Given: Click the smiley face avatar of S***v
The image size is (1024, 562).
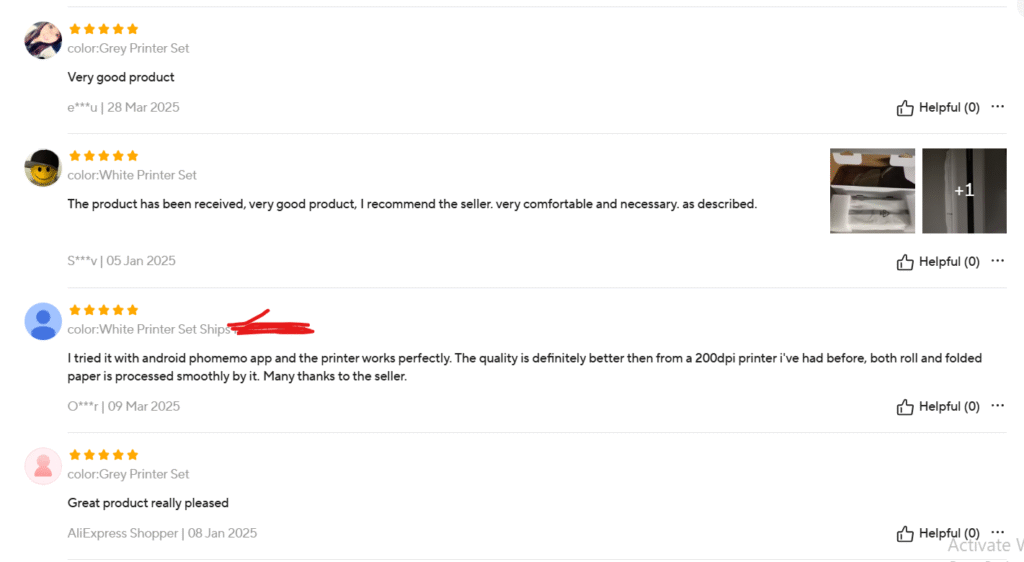Looking at the screenshot, I should tap(43, 167).
